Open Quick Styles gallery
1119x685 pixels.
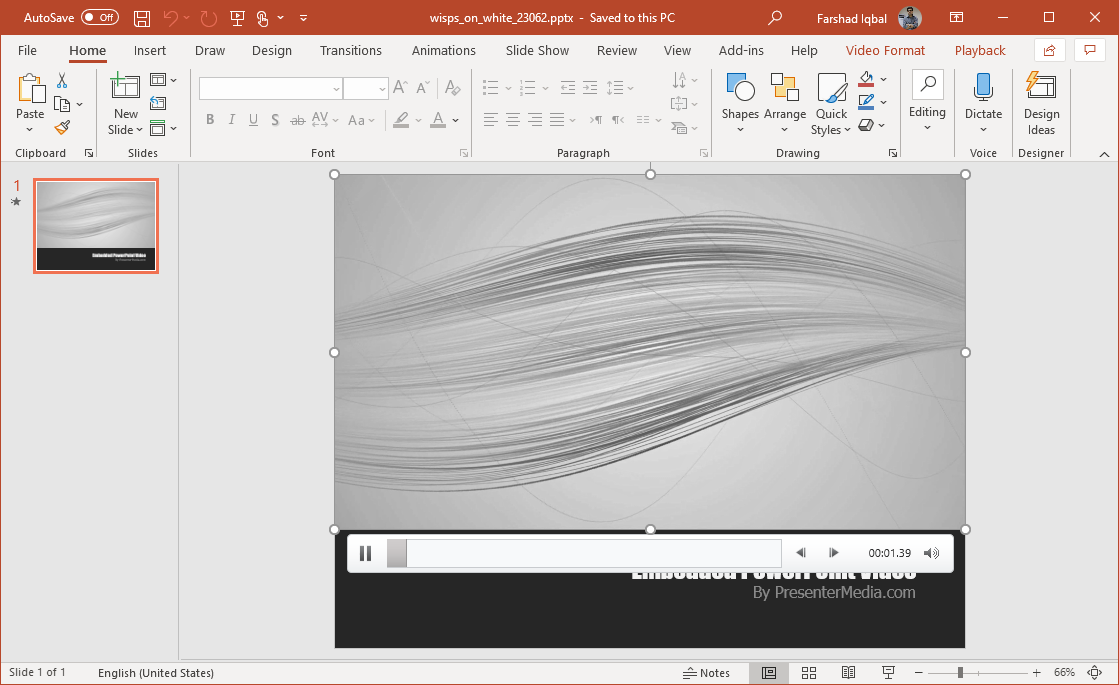point(831,103)
